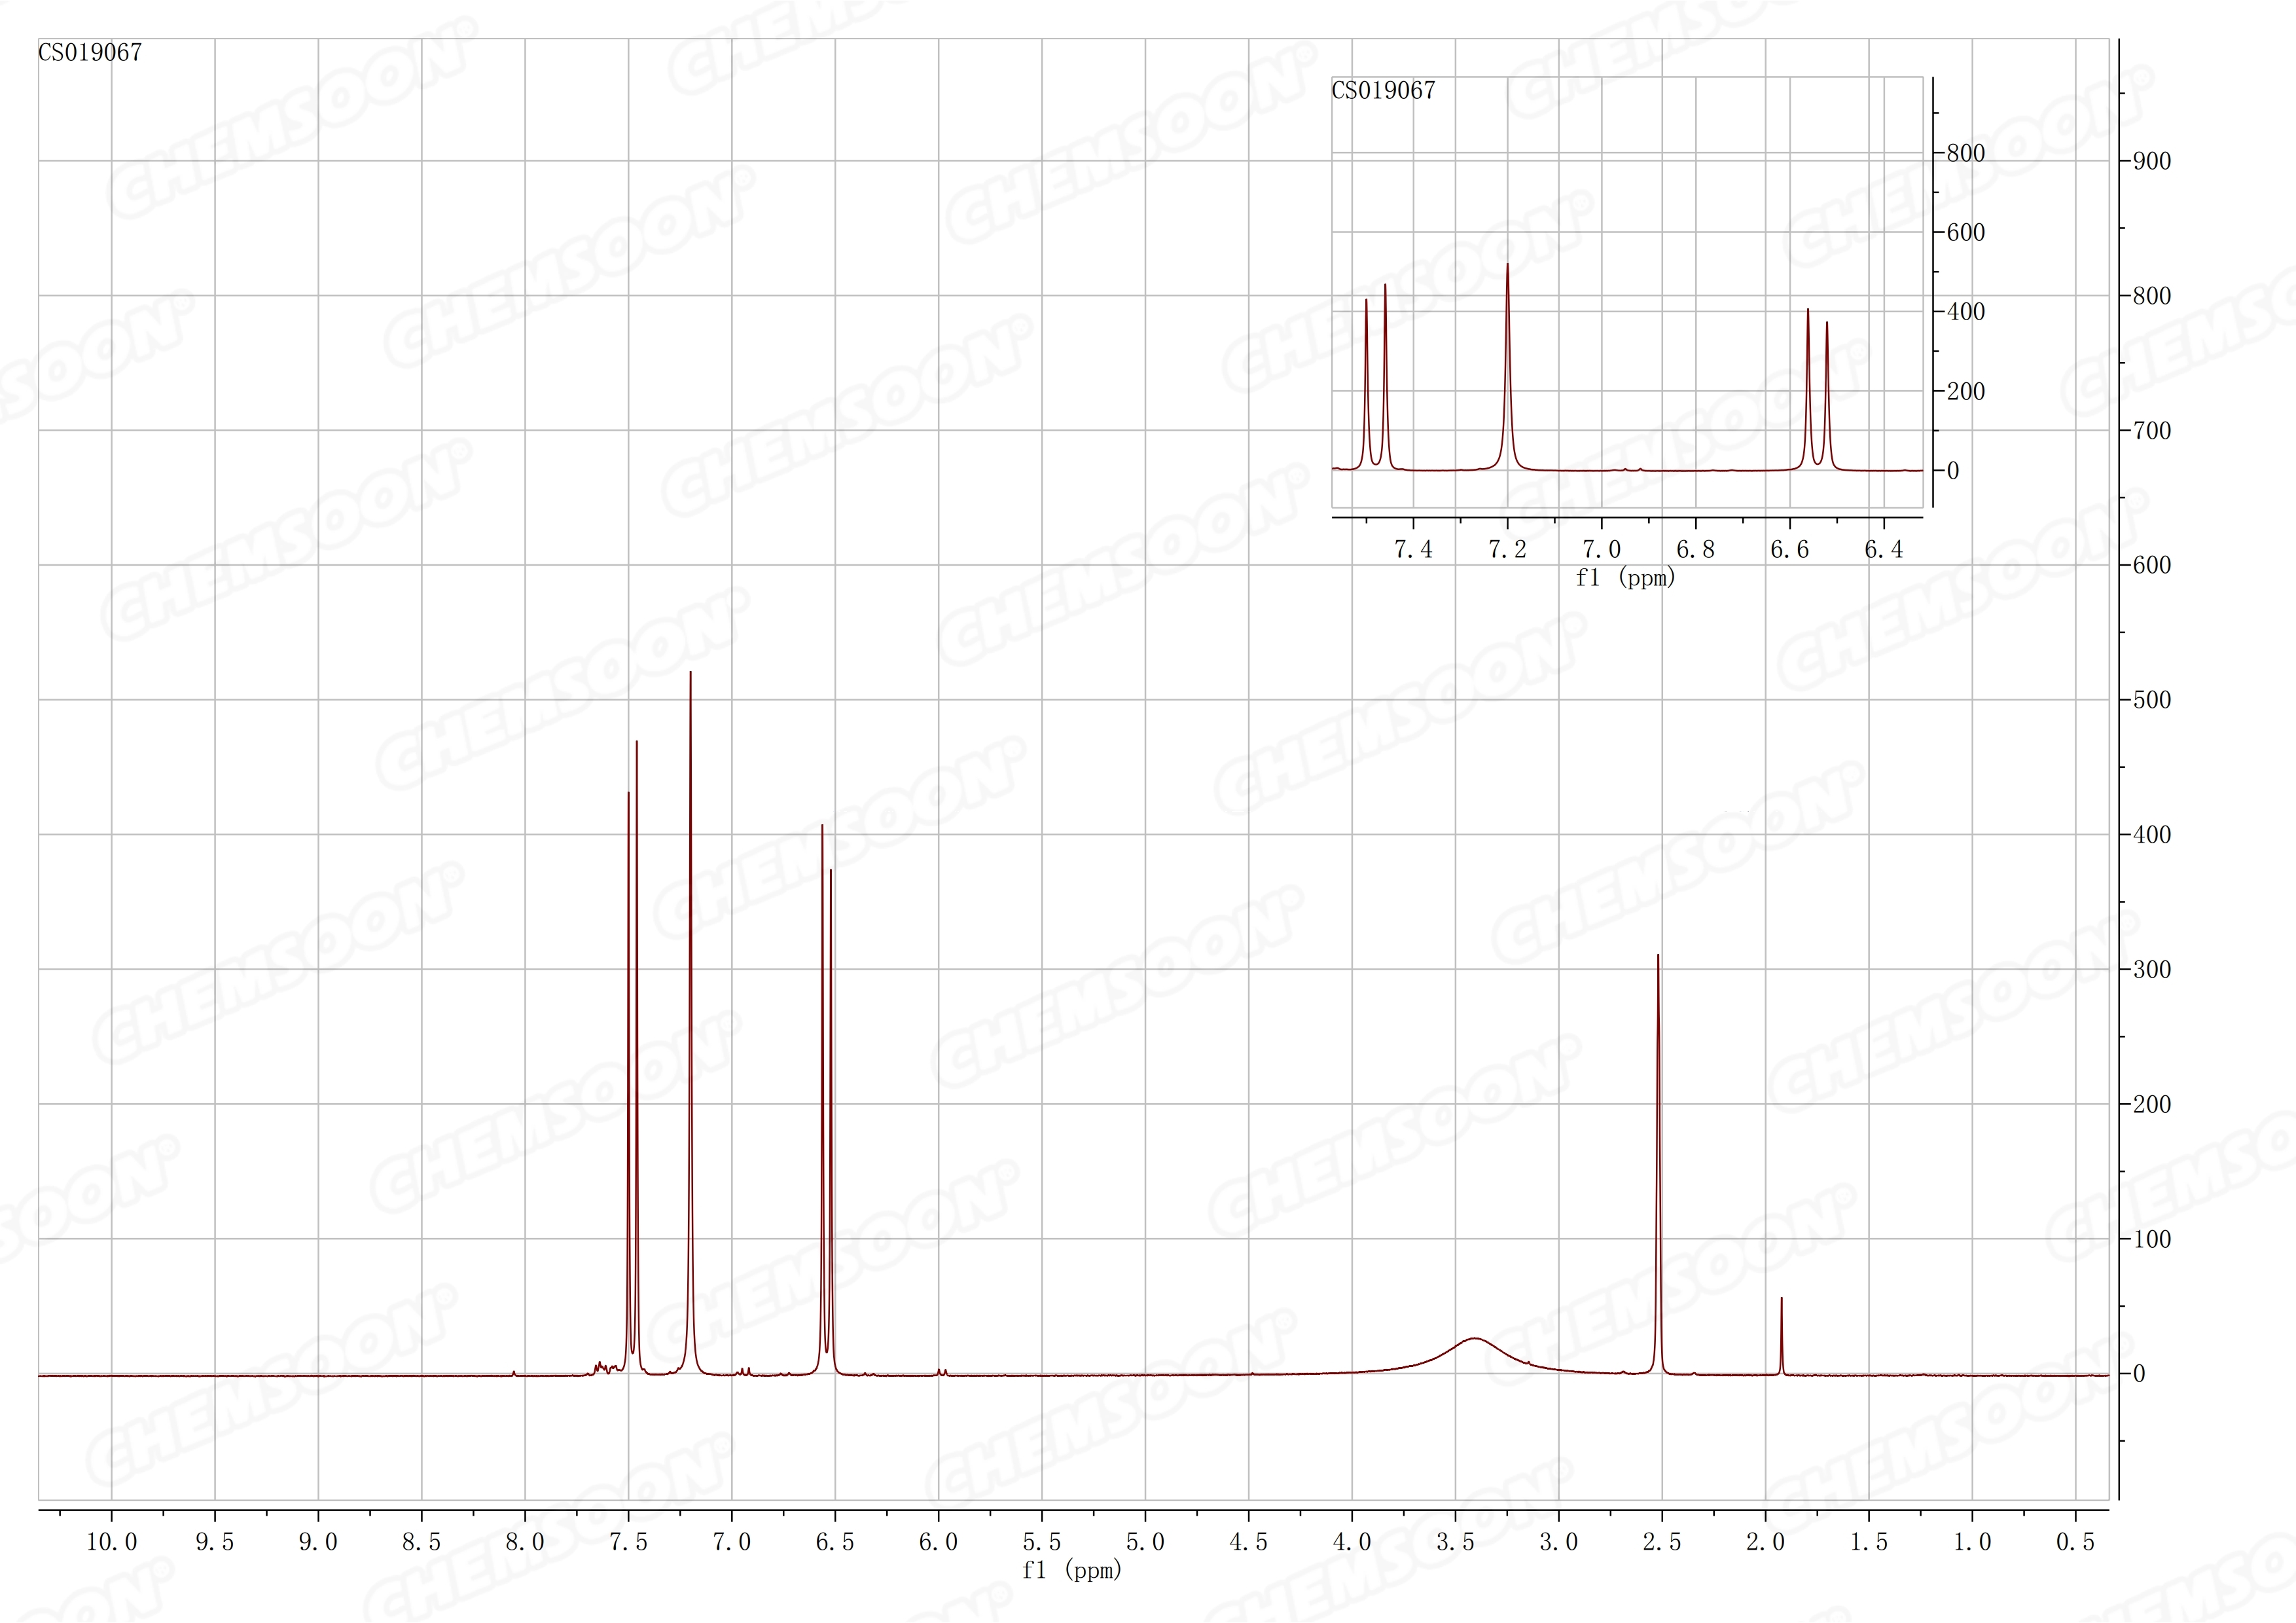Select the main plot's f1 (ppm) axis label
This screenshot has width=2296, height=1623.
pyautogui.click(x=1072, y=1571)
